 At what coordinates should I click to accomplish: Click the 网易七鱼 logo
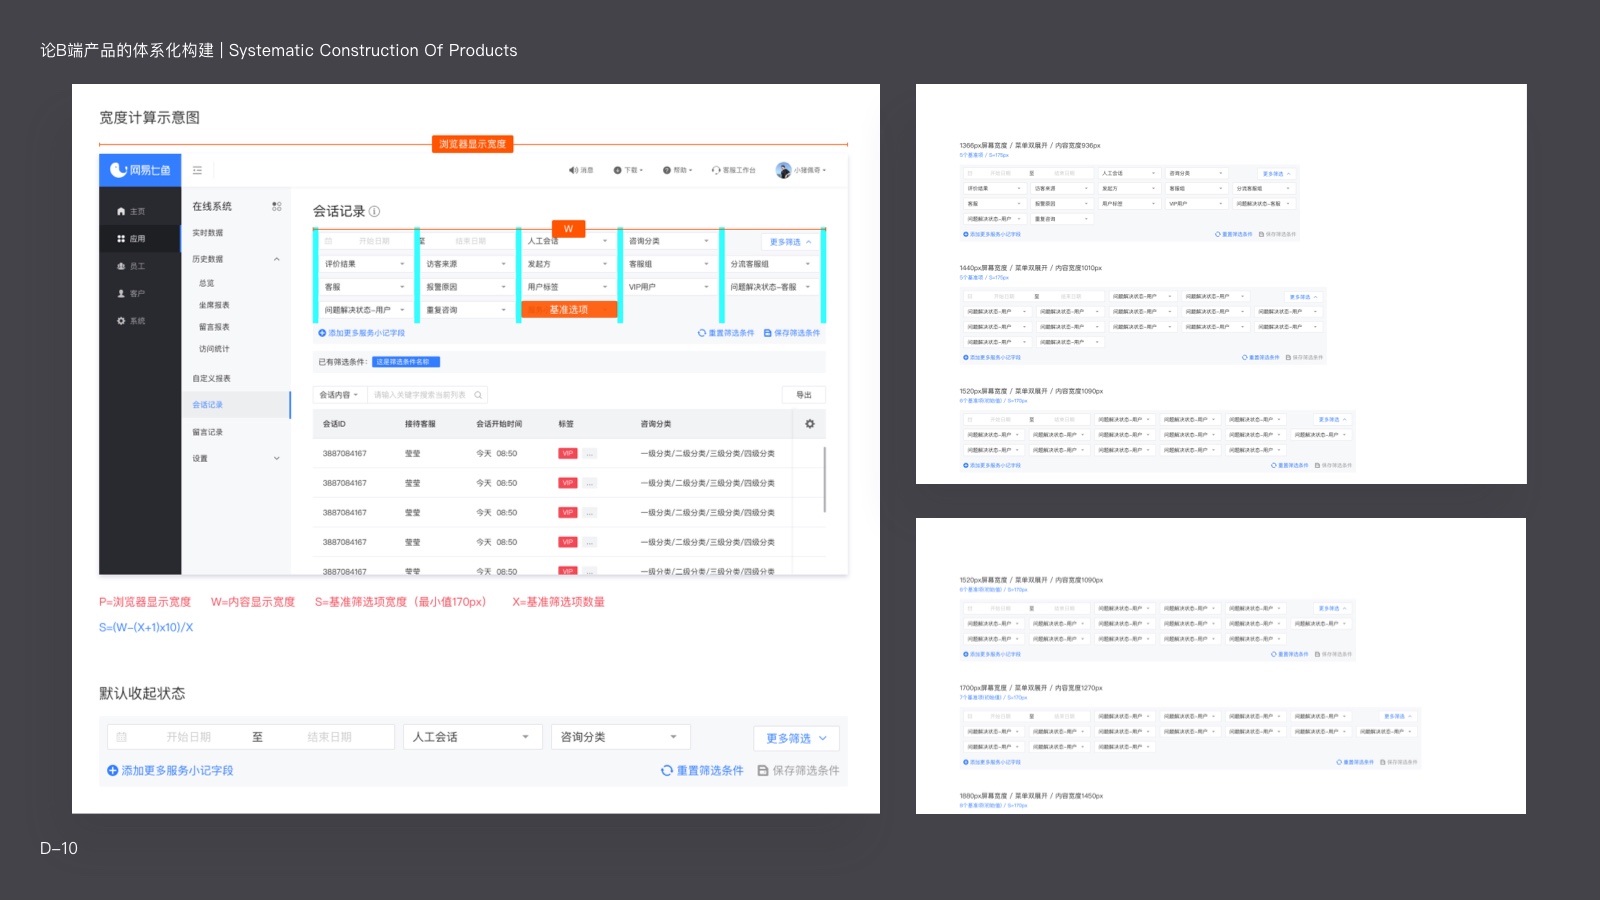point(140,170)
